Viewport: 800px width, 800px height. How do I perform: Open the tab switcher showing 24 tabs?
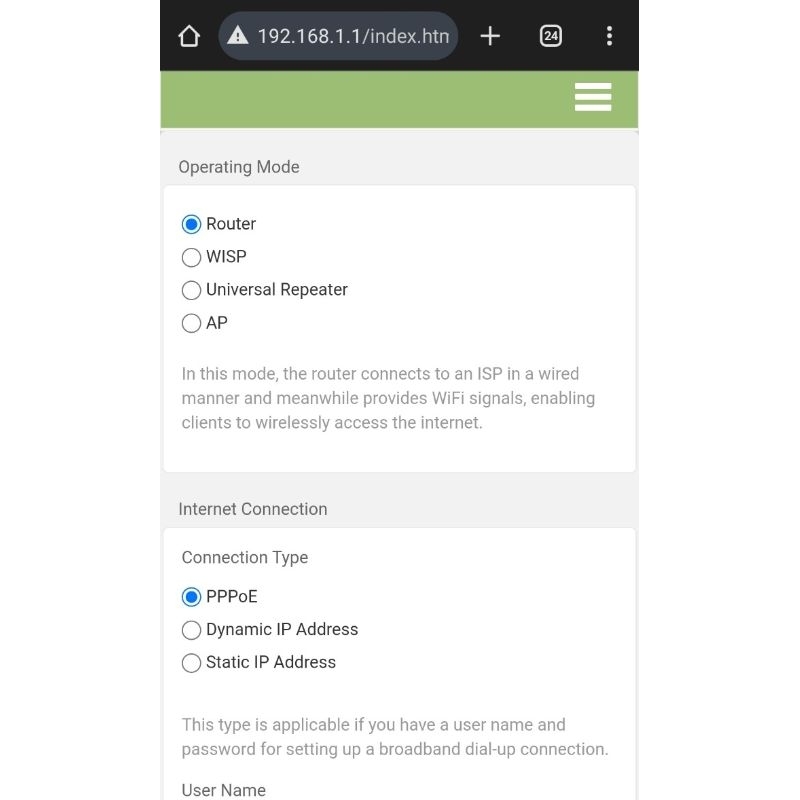(550, 37)
